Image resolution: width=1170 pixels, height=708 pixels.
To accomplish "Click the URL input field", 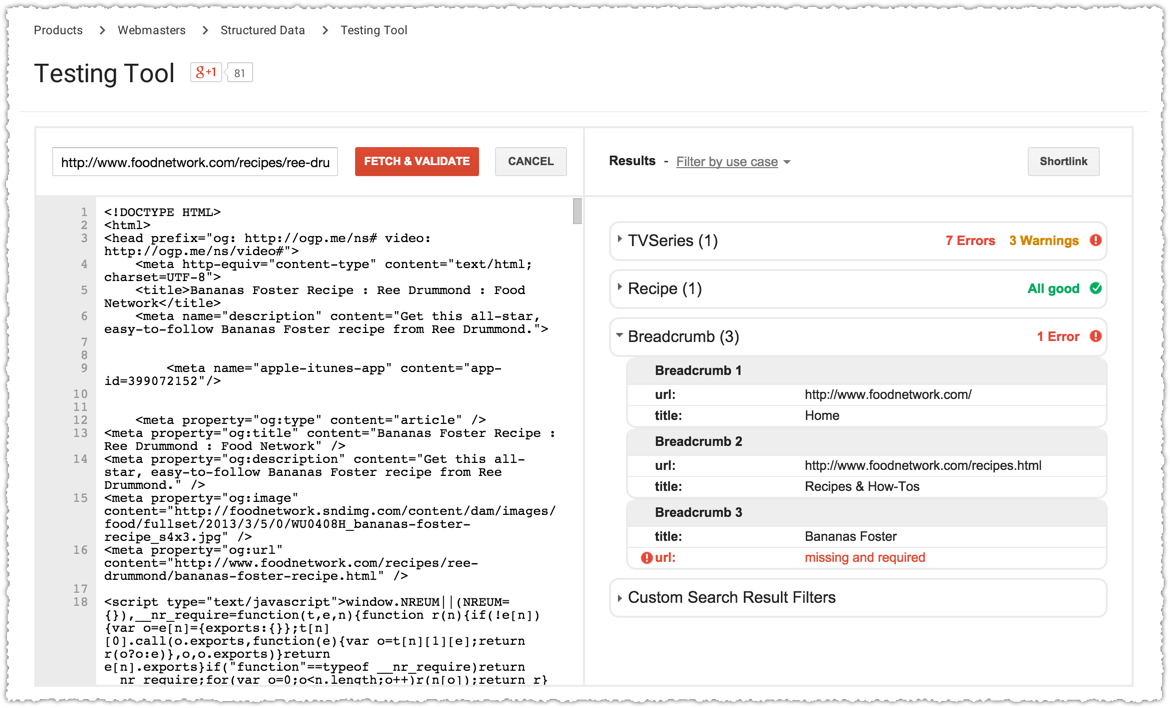I will coord(195,162).
